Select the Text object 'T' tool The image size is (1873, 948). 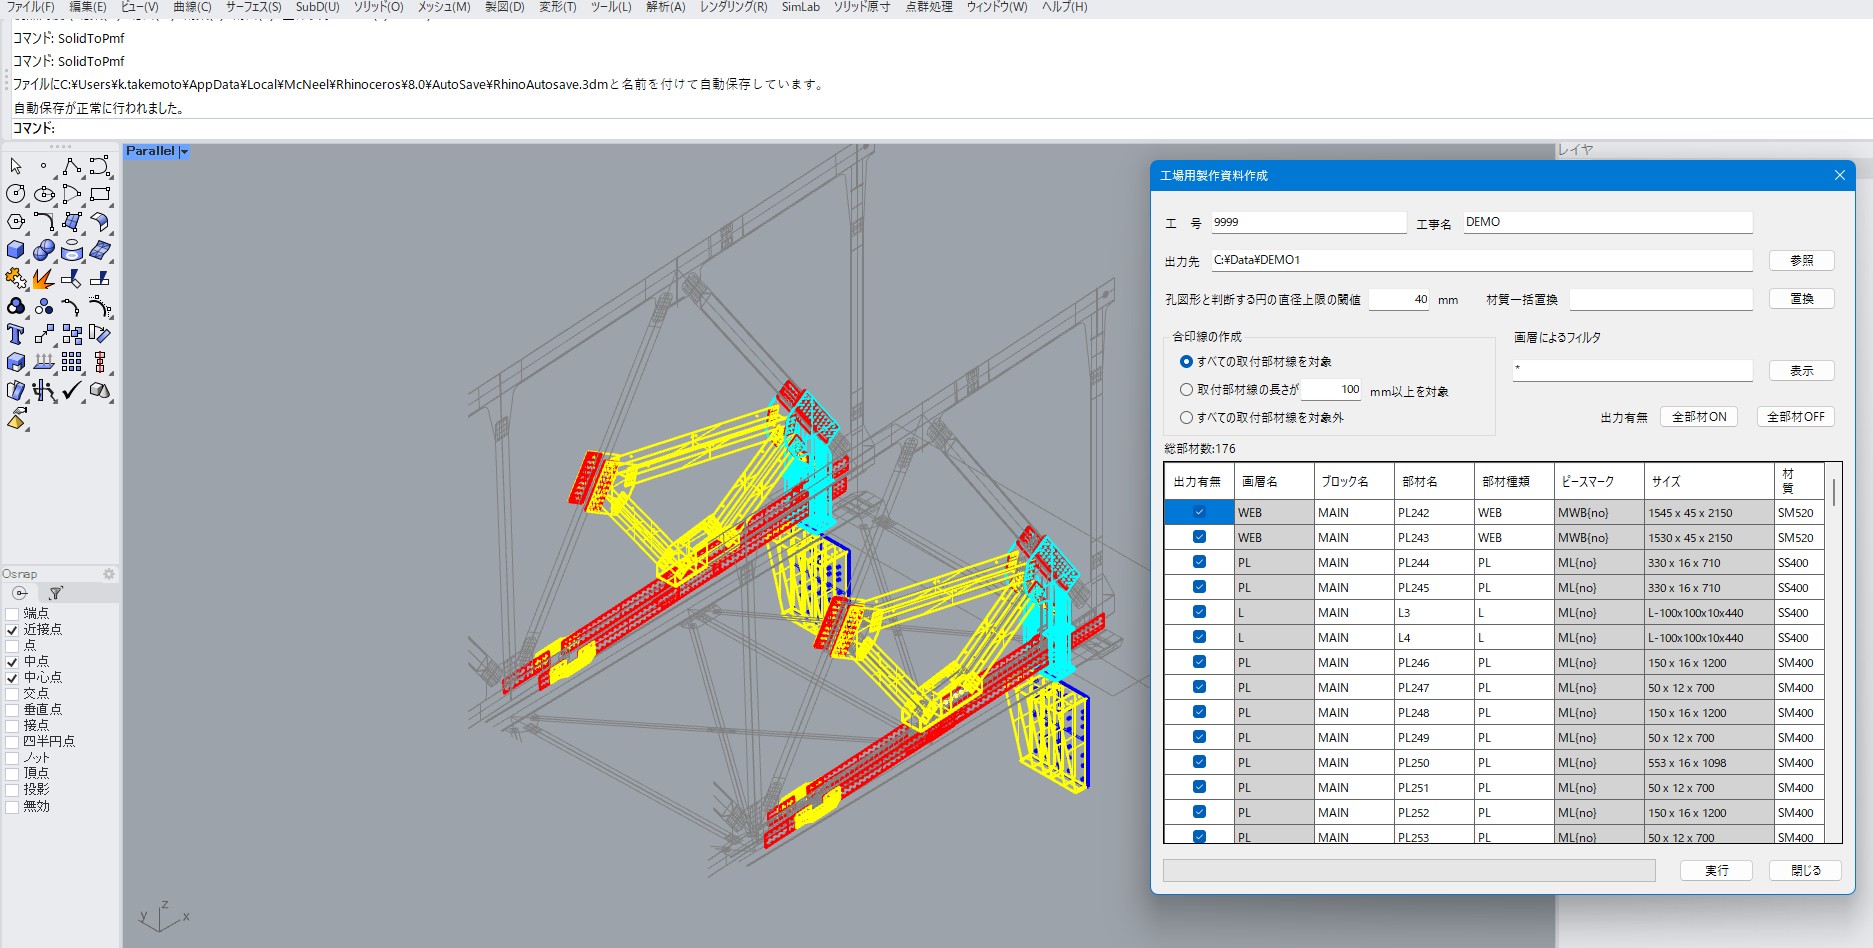(16, 334)
